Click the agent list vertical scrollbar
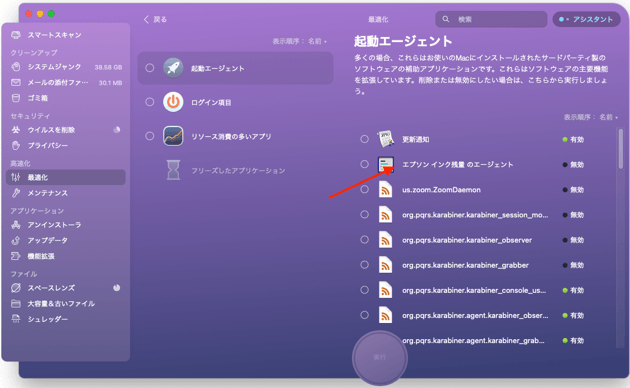Image resolution: width=630 pixels, height=388 pixels. pyautogui.click(x=621, y=149)
